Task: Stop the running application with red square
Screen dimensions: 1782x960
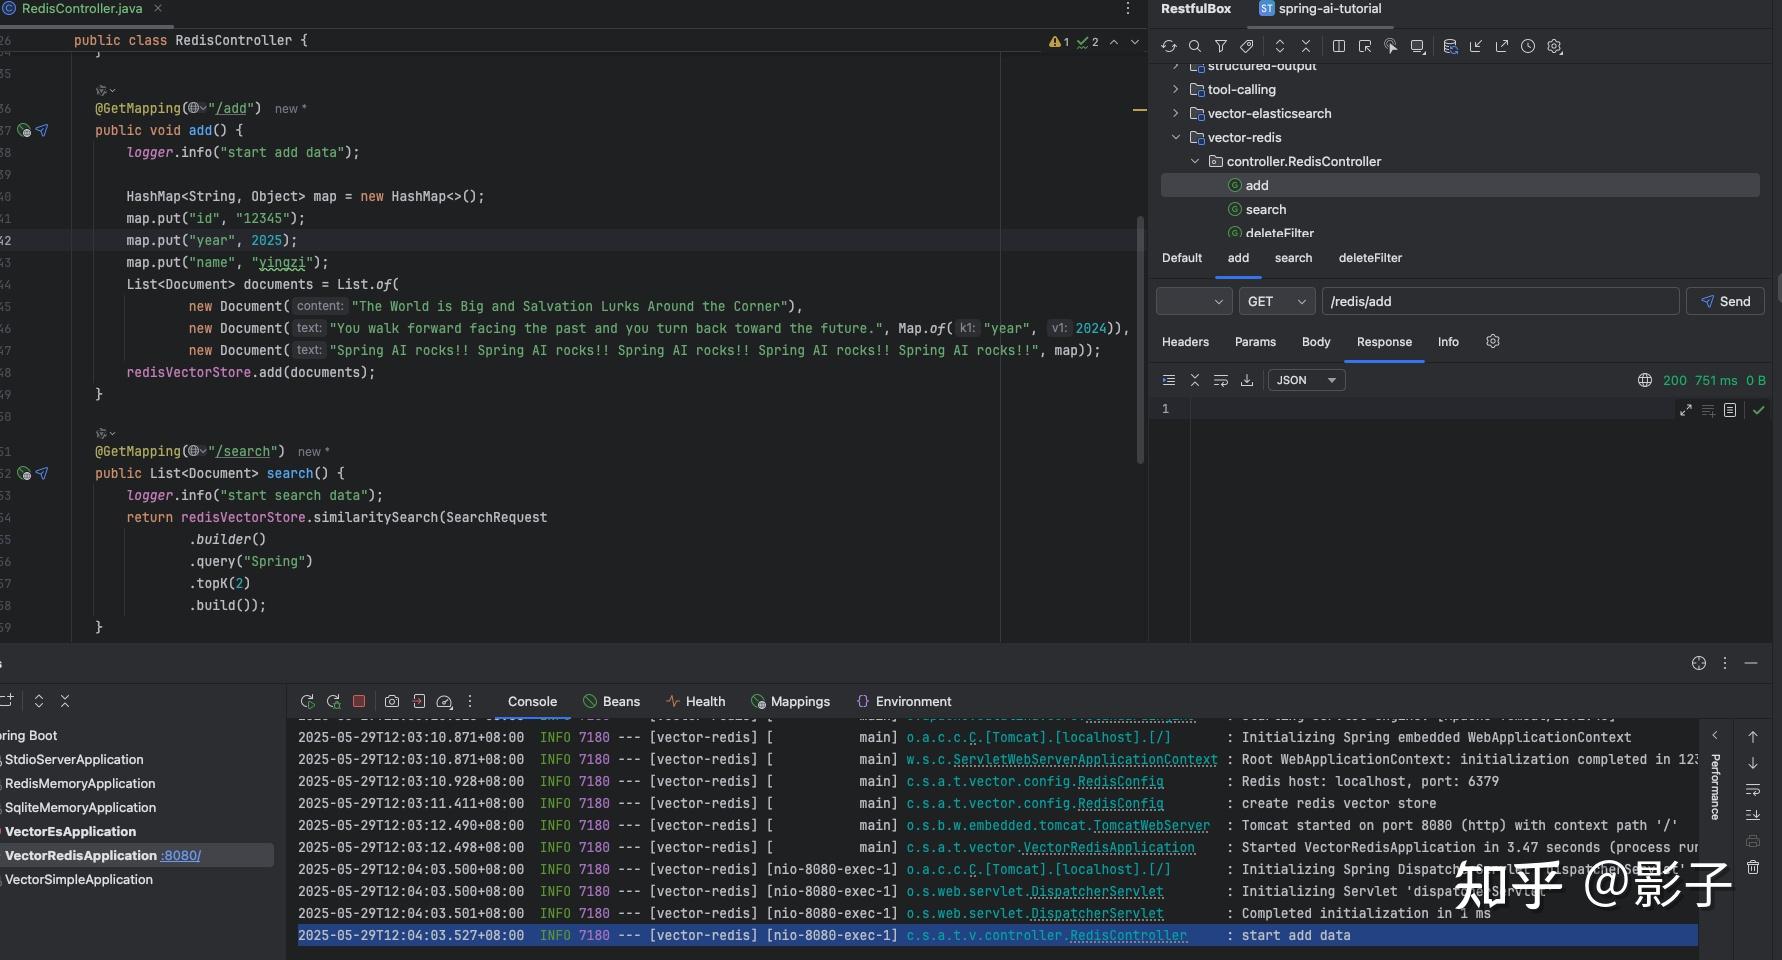Action: click(359, 701)
